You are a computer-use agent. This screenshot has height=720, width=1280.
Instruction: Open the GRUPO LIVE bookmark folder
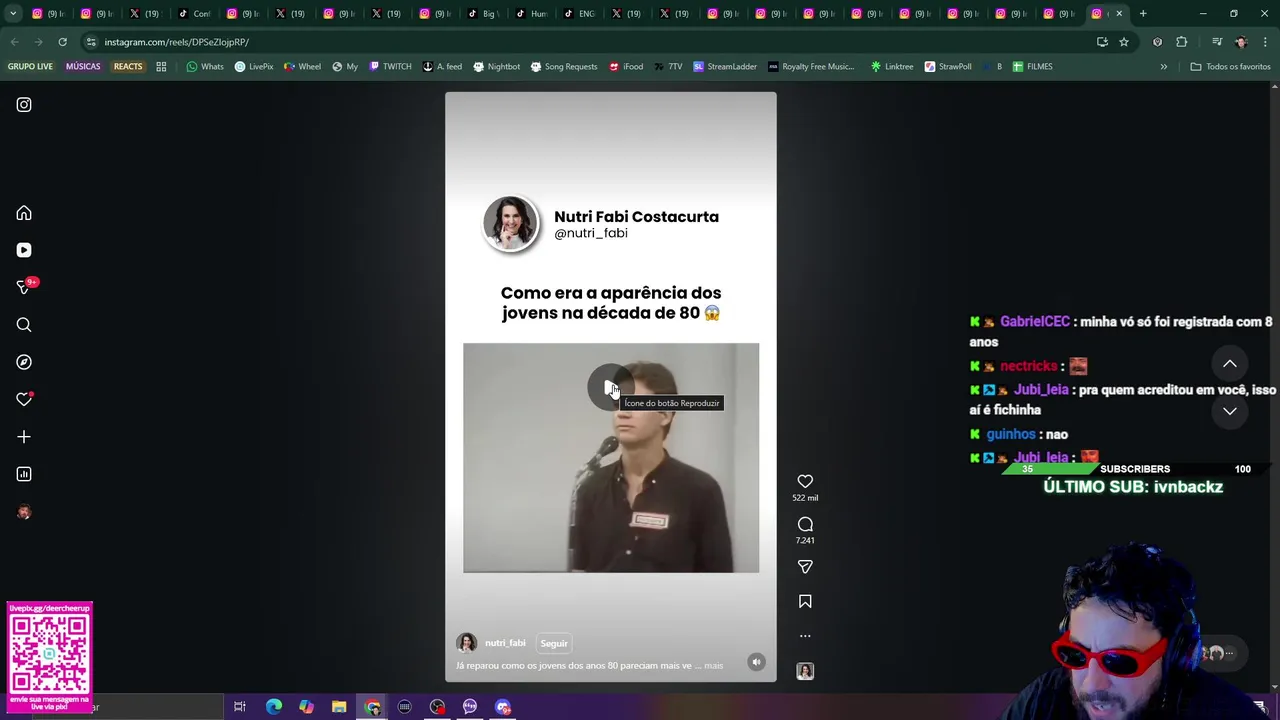[30, 67]
